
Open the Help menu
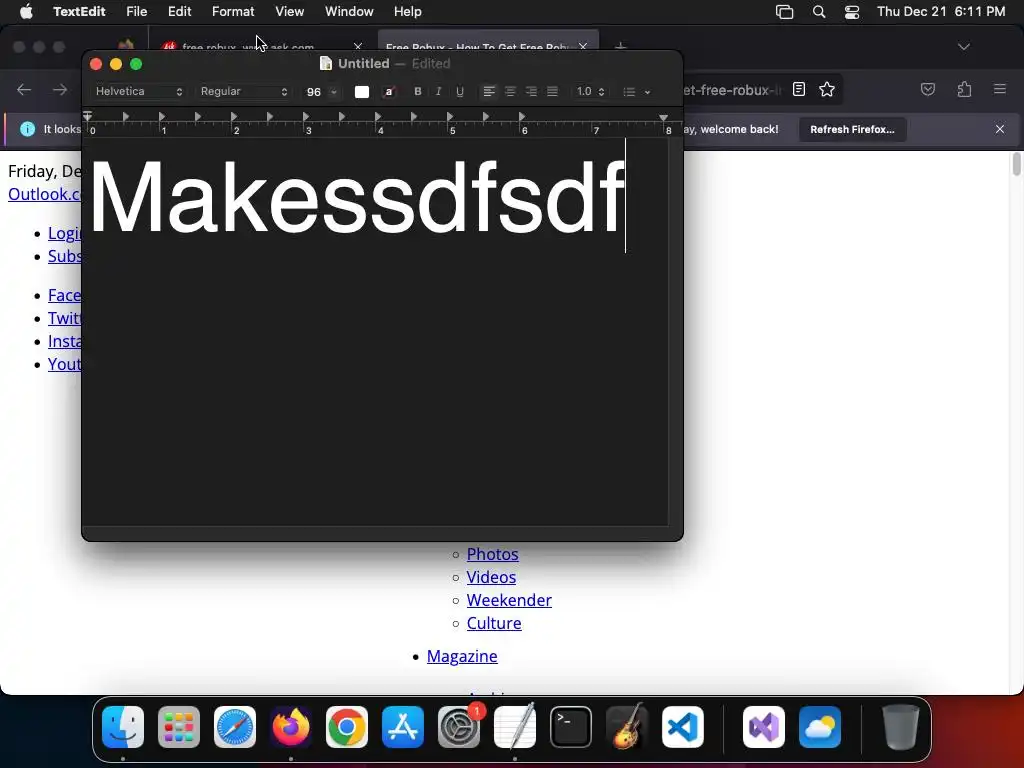[x=408, y=12]
